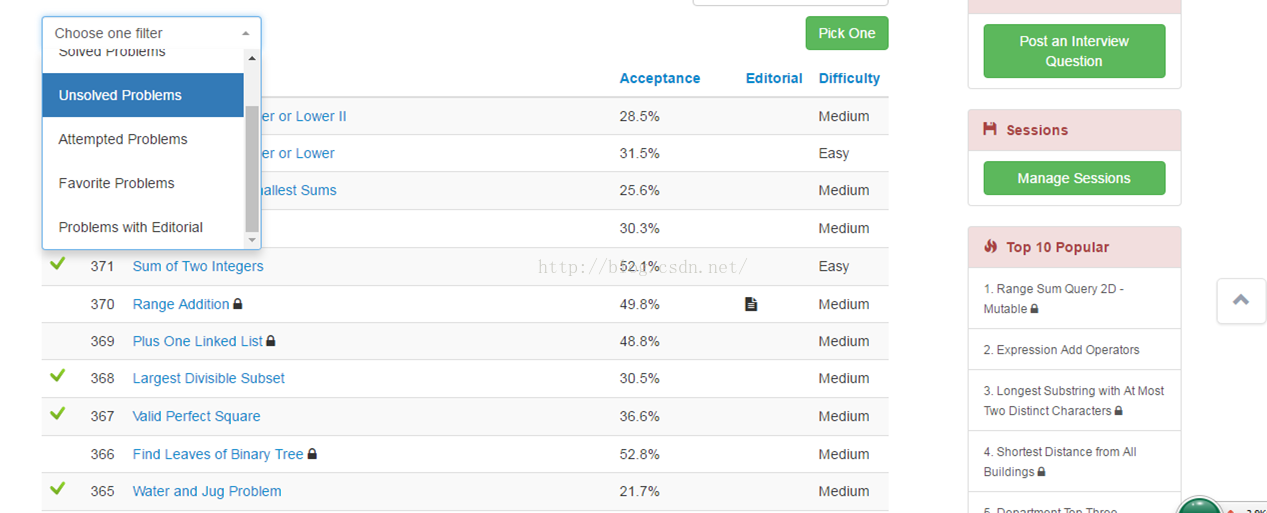
Task: Click the flame icon beside Top 10 Popular
Action: point(990,246)
